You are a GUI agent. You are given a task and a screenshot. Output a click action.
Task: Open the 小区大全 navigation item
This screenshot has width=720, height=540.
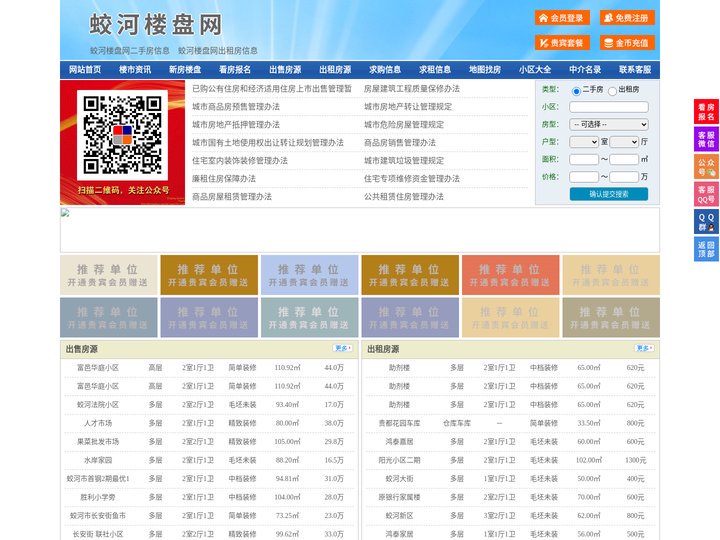pyautogui.click(x=535, y=70)
